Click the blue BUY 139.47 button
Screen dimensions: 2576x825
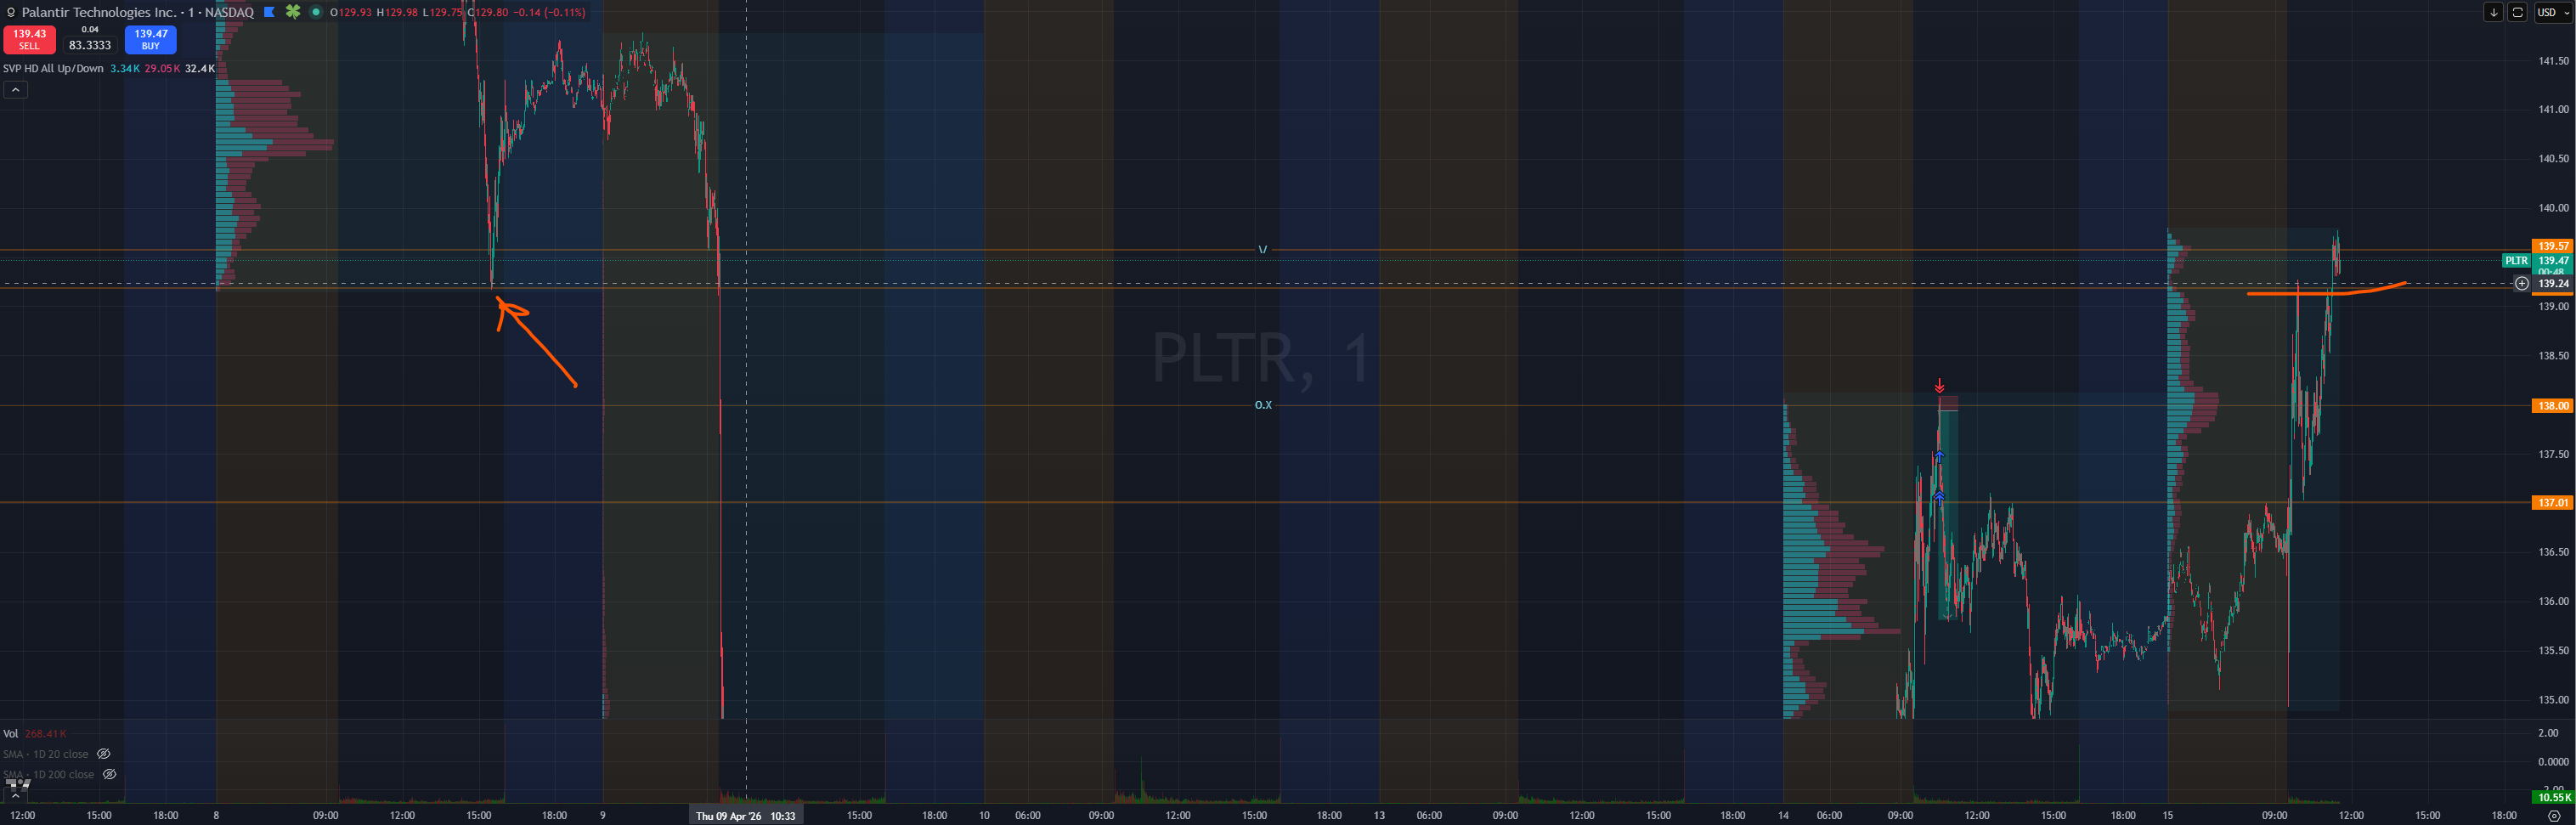pos(150,39)
